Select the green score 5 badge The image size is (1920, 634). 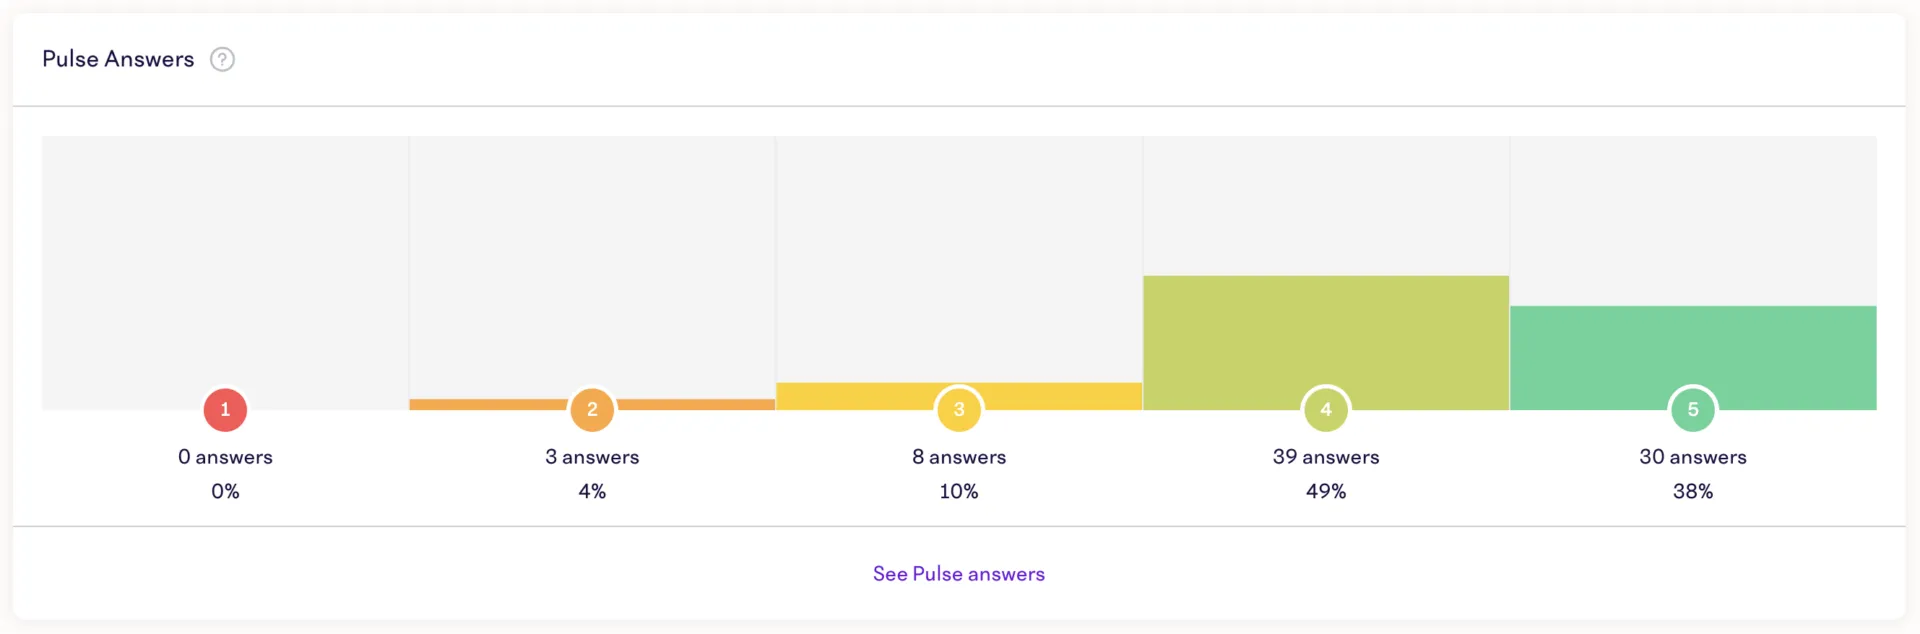click(x=1693, y=410)
